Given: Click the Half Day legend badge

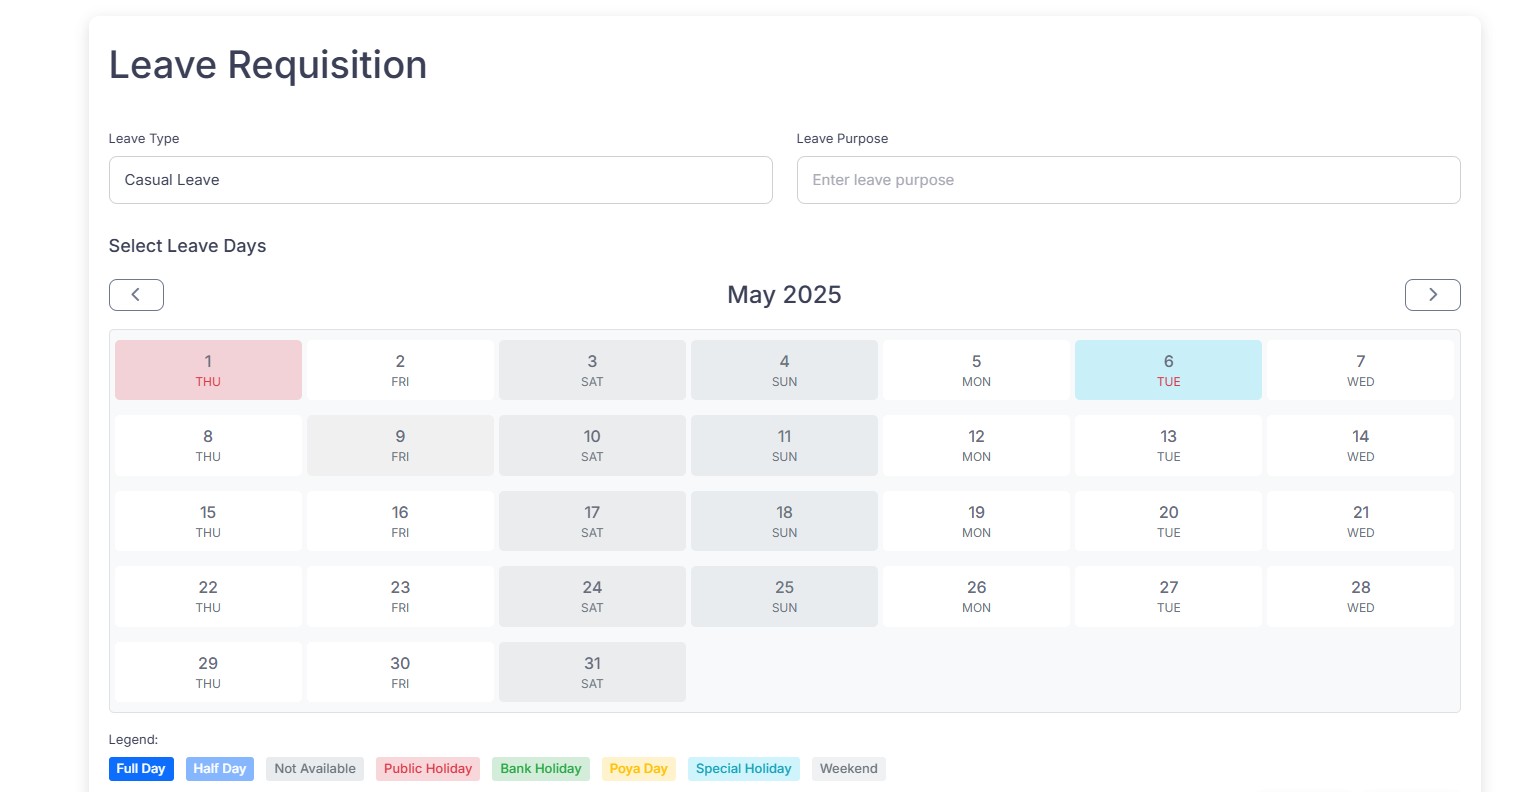Looking at the screenshot, I should point(220,769).
